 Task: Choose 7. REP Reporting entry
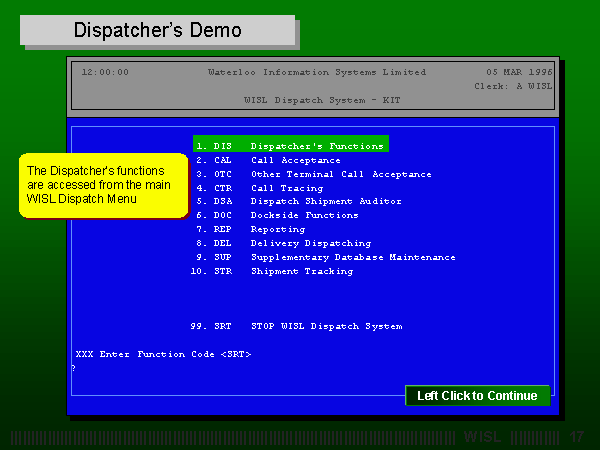coord(251,229)
